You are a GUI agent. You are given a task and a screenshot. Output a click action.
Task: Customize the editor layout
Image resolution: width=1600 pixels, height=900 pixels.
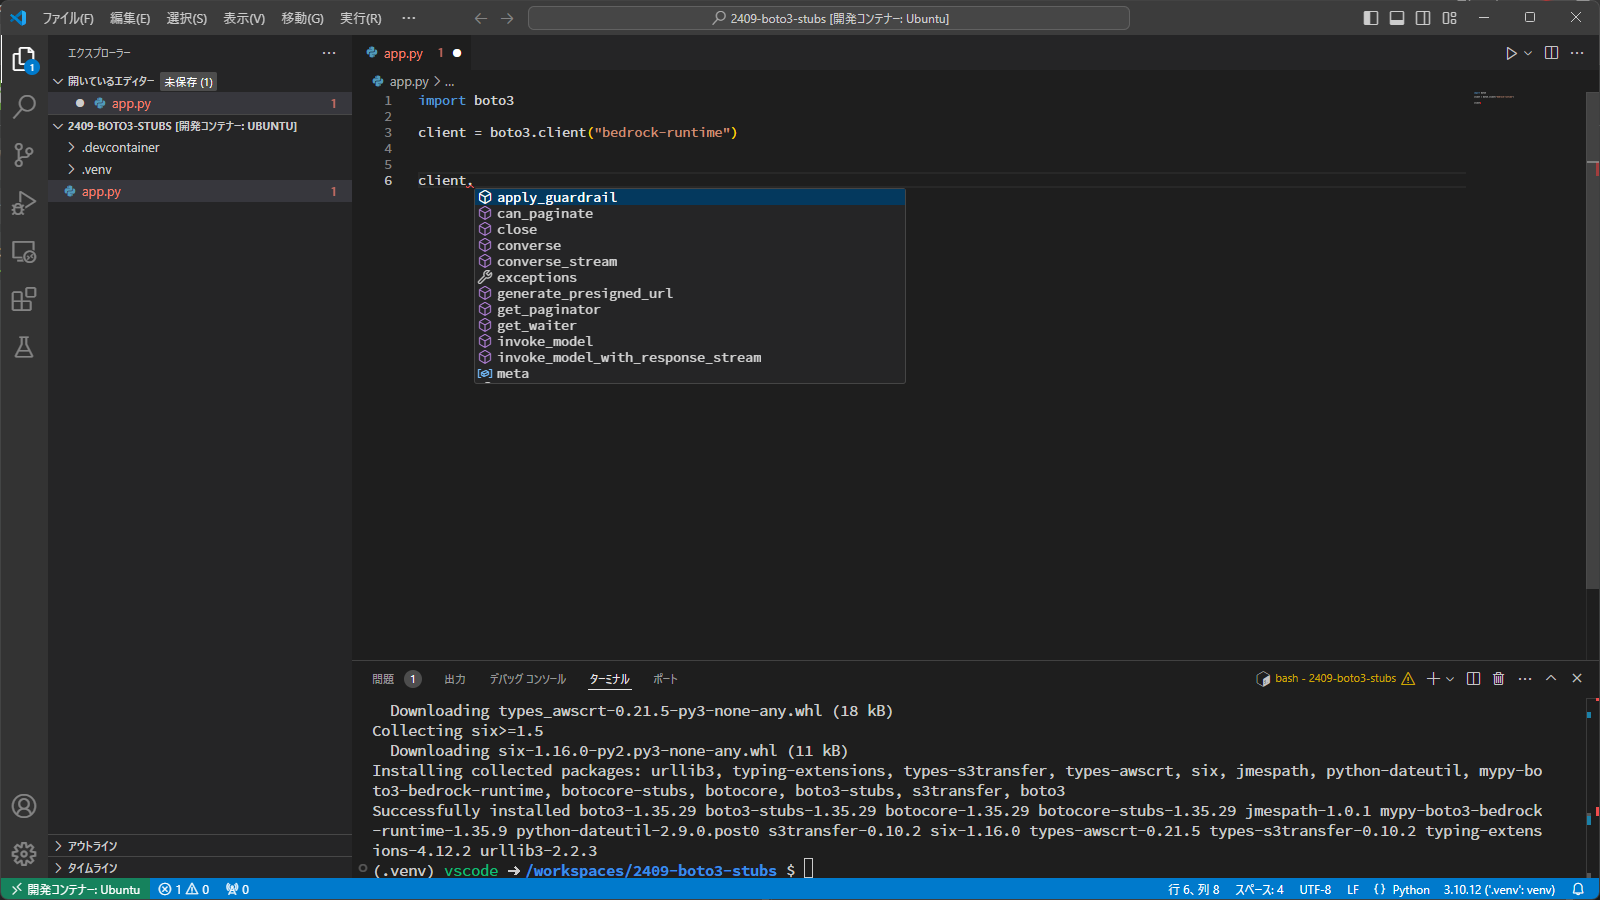[1449, 18]
